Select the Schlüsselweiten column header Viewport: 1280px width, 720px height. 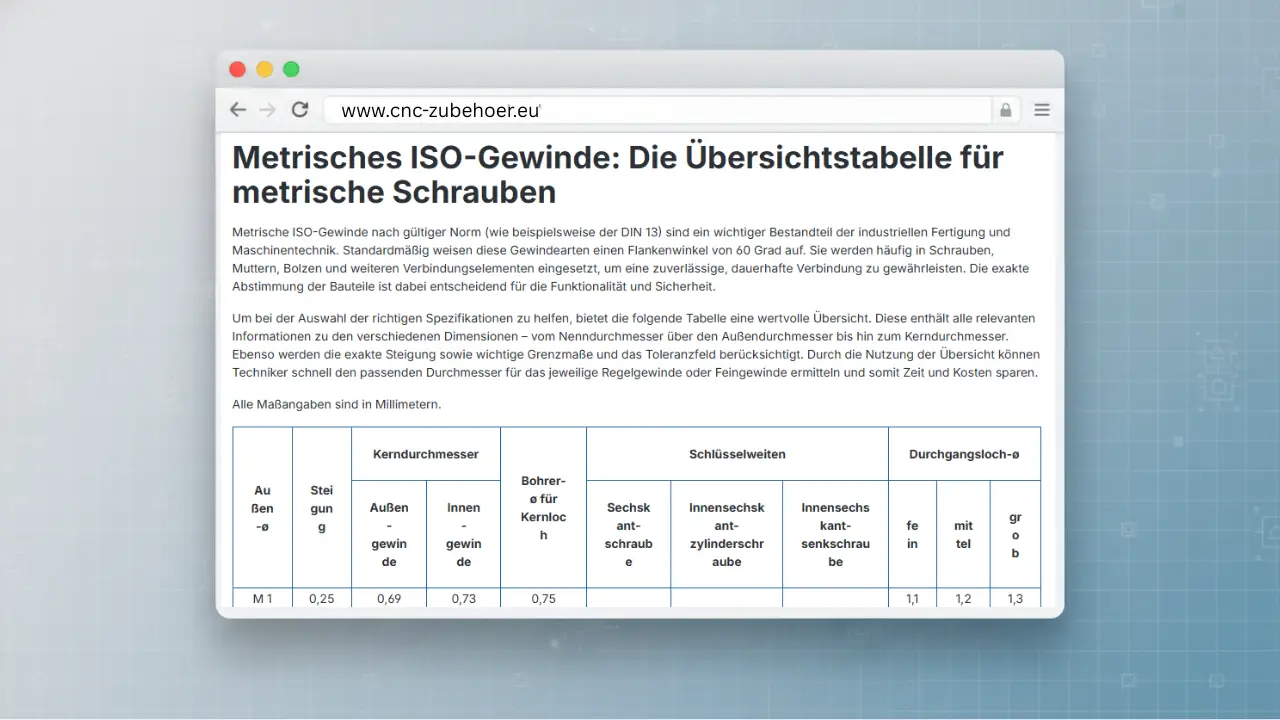pyautogui.click(x=737, y=454)
